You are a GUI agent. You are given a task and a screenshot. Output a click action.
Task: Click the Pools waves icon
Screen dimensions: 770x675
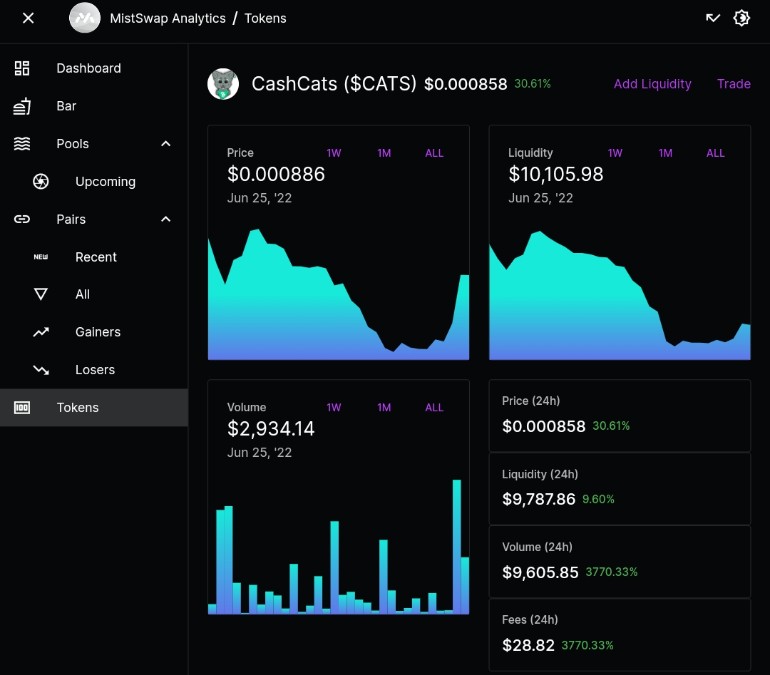[x=22, y=144]
